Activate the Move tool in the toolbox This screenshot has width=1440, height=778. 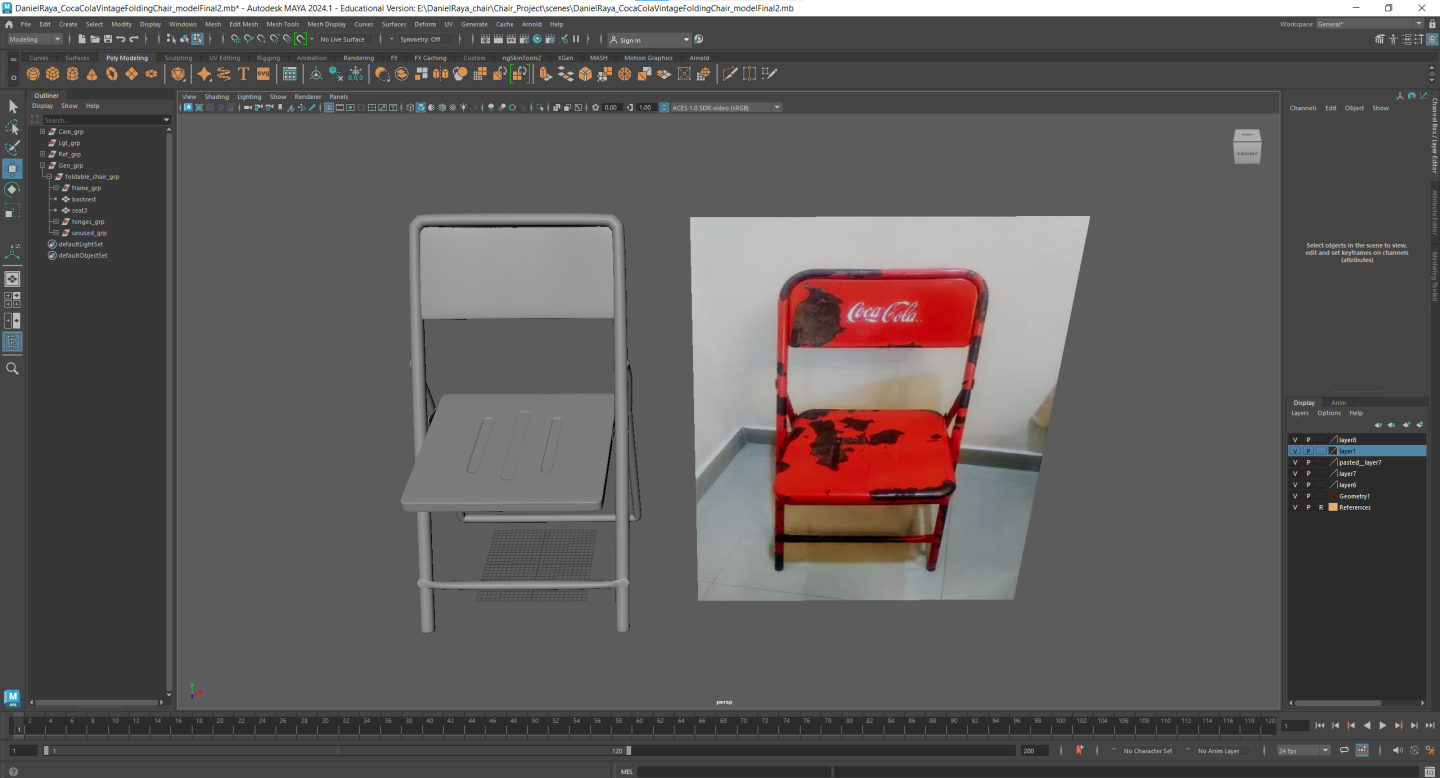pyautogui.click(x=13, y=169)
